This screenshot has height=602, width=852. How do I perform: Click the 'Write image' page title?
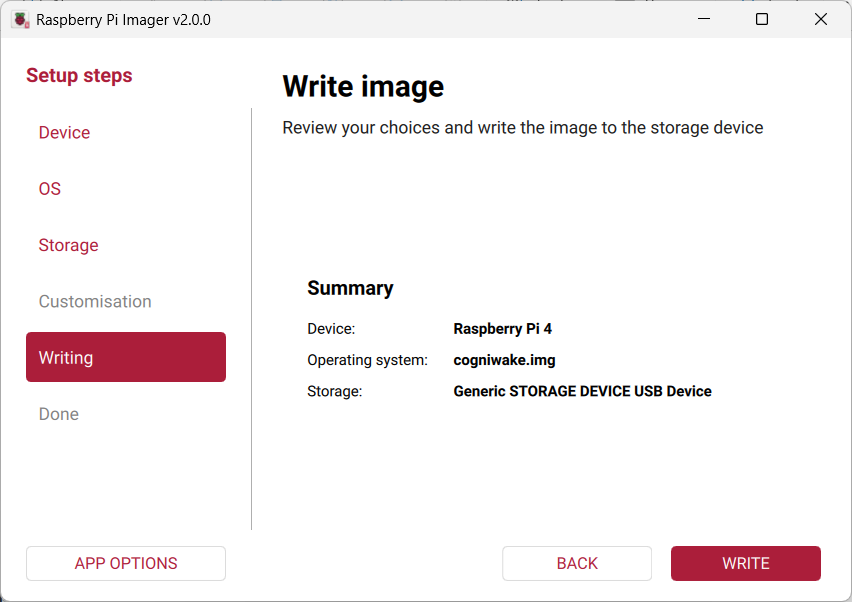363,86
